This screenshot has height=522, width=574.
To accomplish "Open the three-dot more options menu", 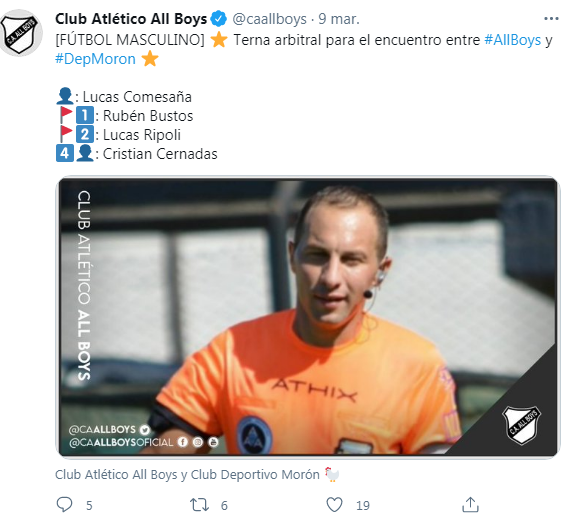I will click(x=551, y=19).
